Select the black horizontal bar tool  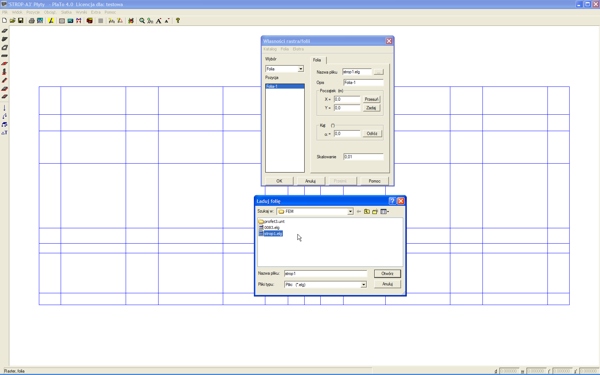pos(5,56)
